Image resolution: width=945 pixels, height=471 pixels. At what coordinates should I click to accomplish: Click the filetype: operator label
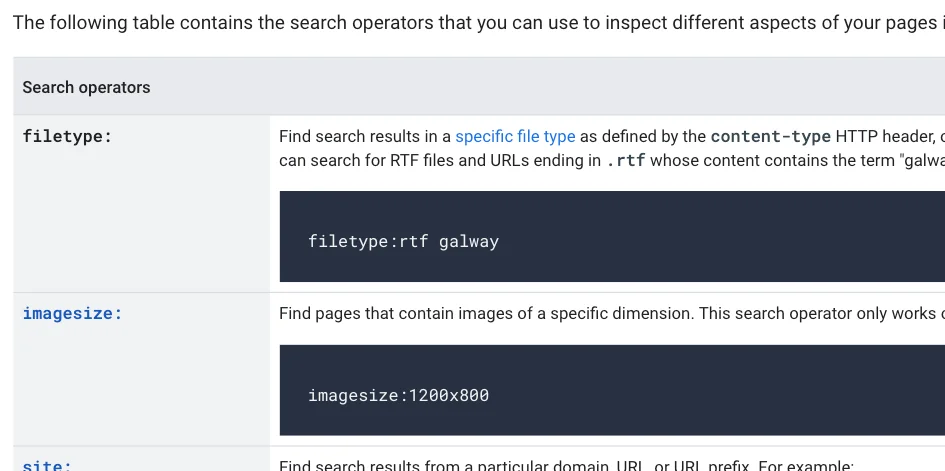(x=68, y=137)
